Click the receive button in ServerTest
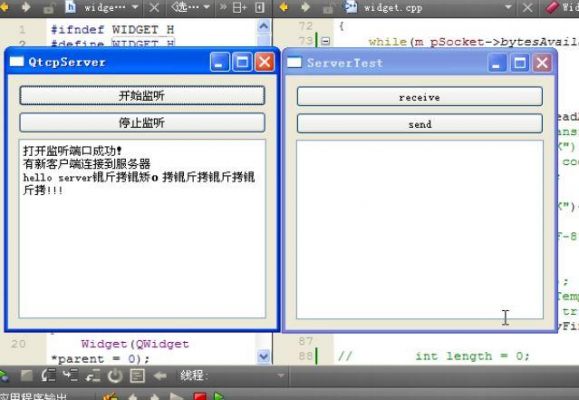579x400 pixels. pyautogui.click(x=420, y=97)
